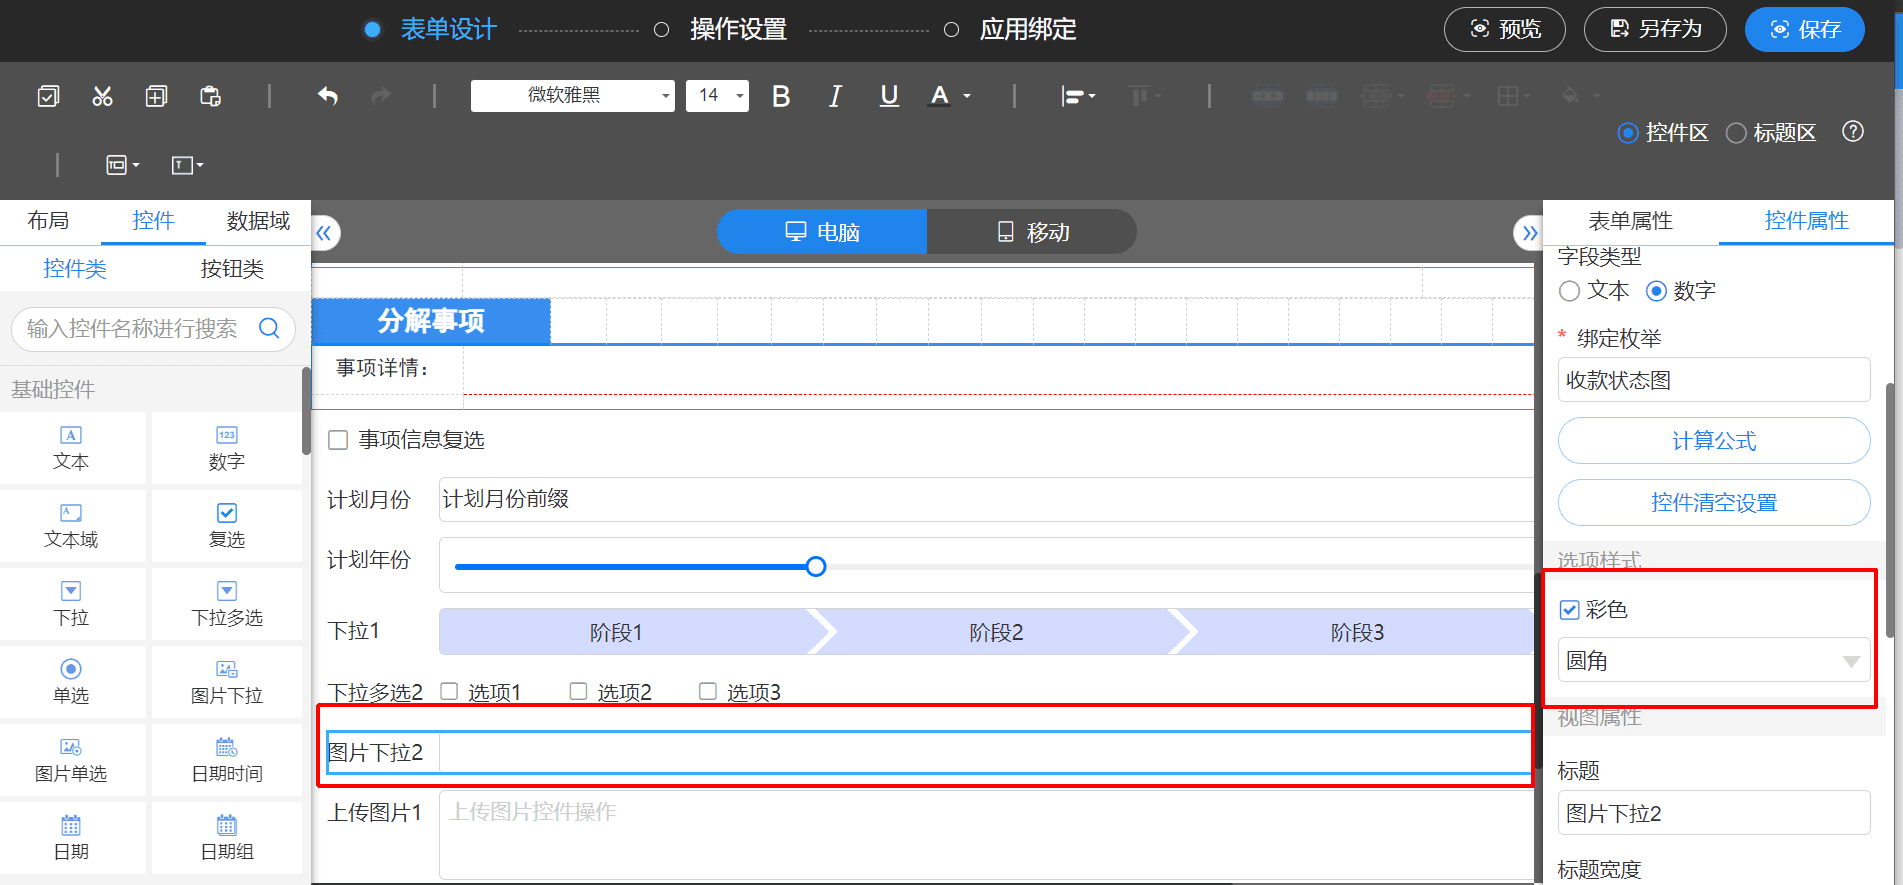Screen dimensions: 1903x885
Task: Open the font family dropdown 微软雅黑
Action: point(573,95)
